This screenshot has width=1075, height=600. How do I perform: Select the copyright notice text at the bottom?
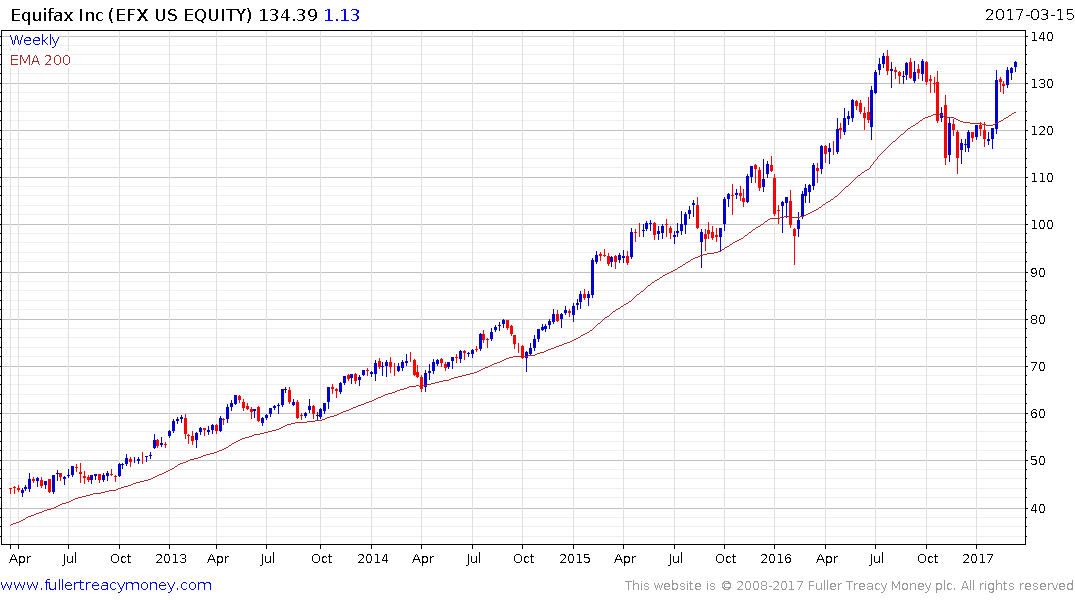click(x=849, y=586)
